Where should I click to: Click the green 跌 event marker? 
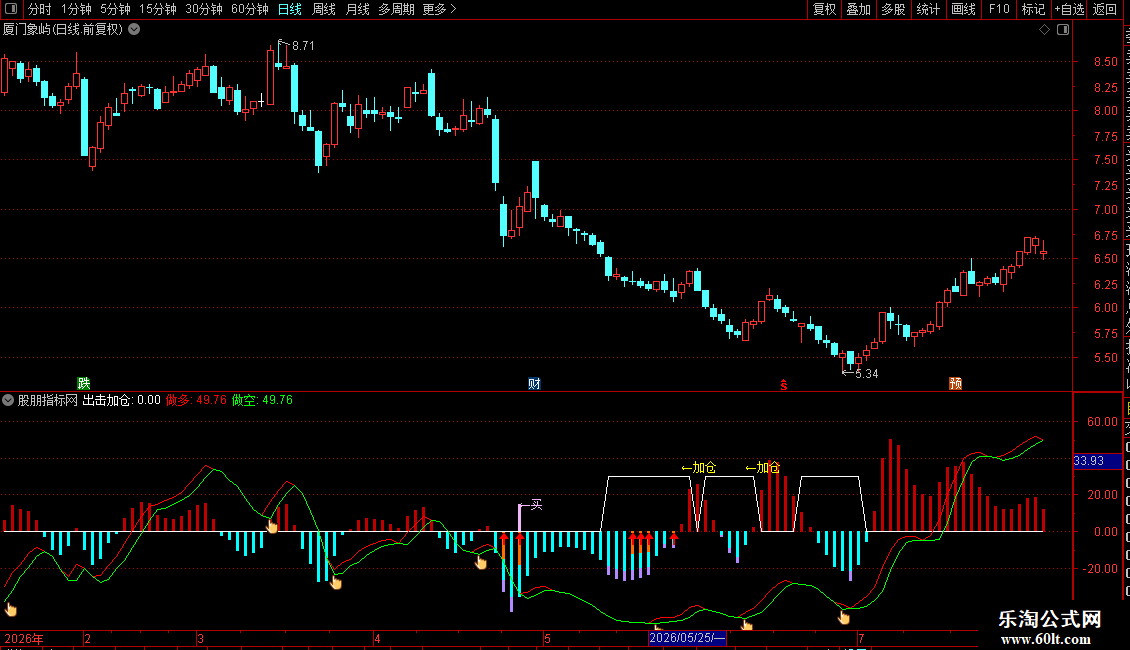coord(84,383)
